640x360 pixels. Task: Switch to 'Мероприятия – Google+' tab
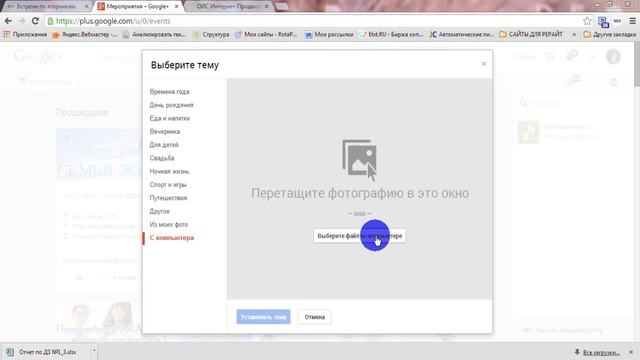(x=138, y=7)
